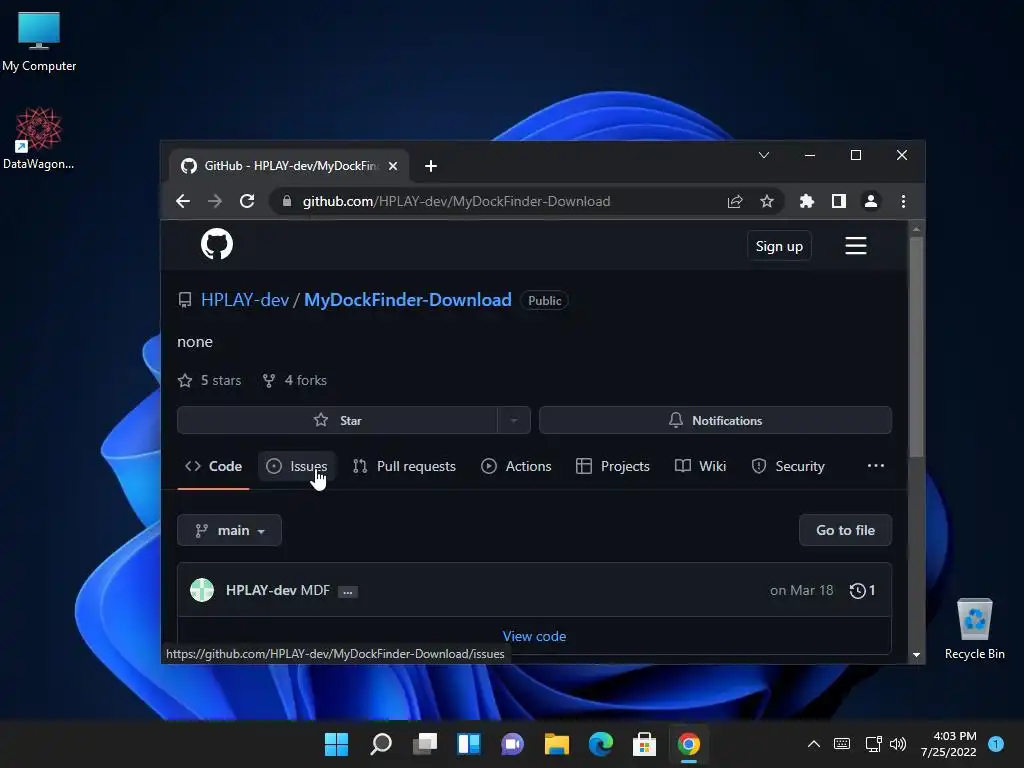1024x768 pixels.
Task: Open the Wiki tab
Action: pos(700,466)
